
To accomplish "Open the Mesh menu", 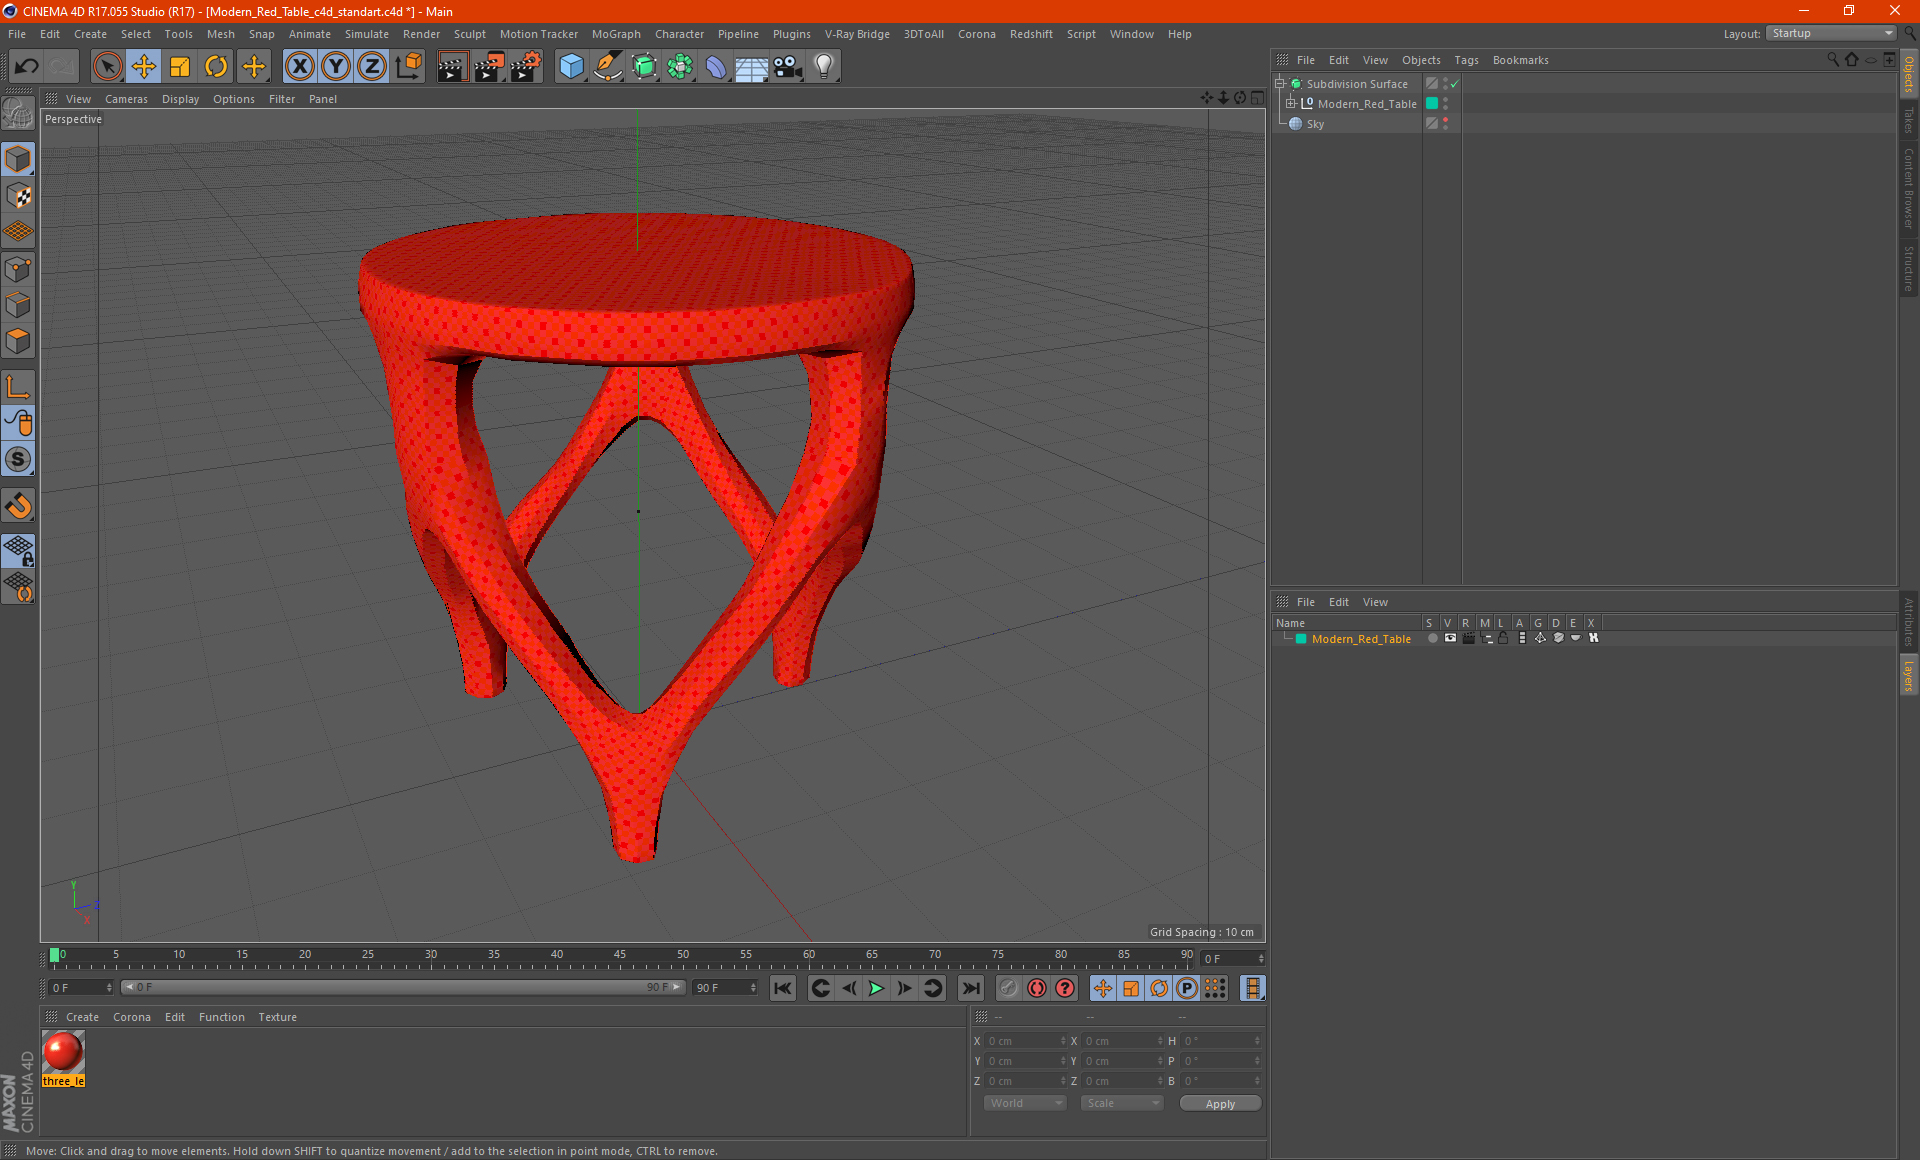I will (x=220, y=34).
